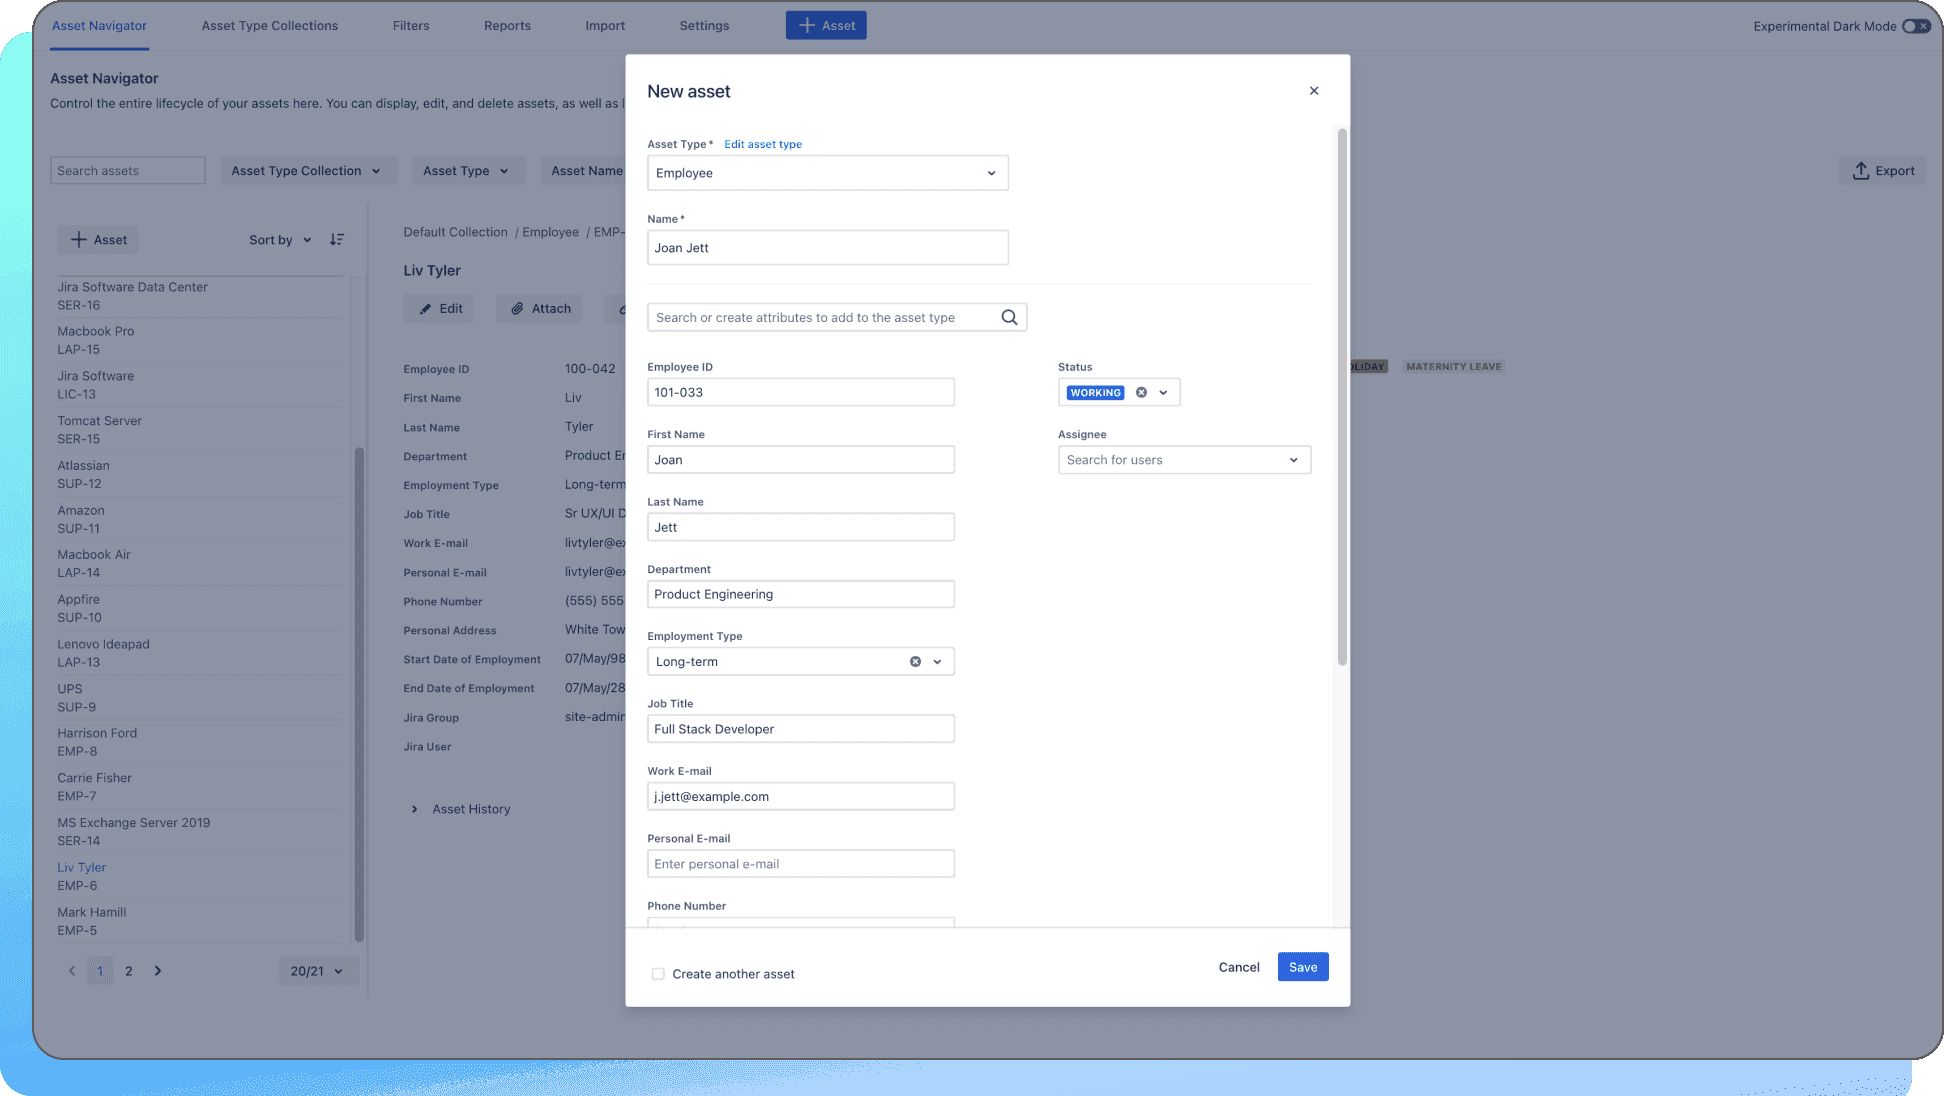Image resolution: width=1944 pixels, height=1096 pixels.
Task: Open the Import menu item
Action: (x=605, y=26)
